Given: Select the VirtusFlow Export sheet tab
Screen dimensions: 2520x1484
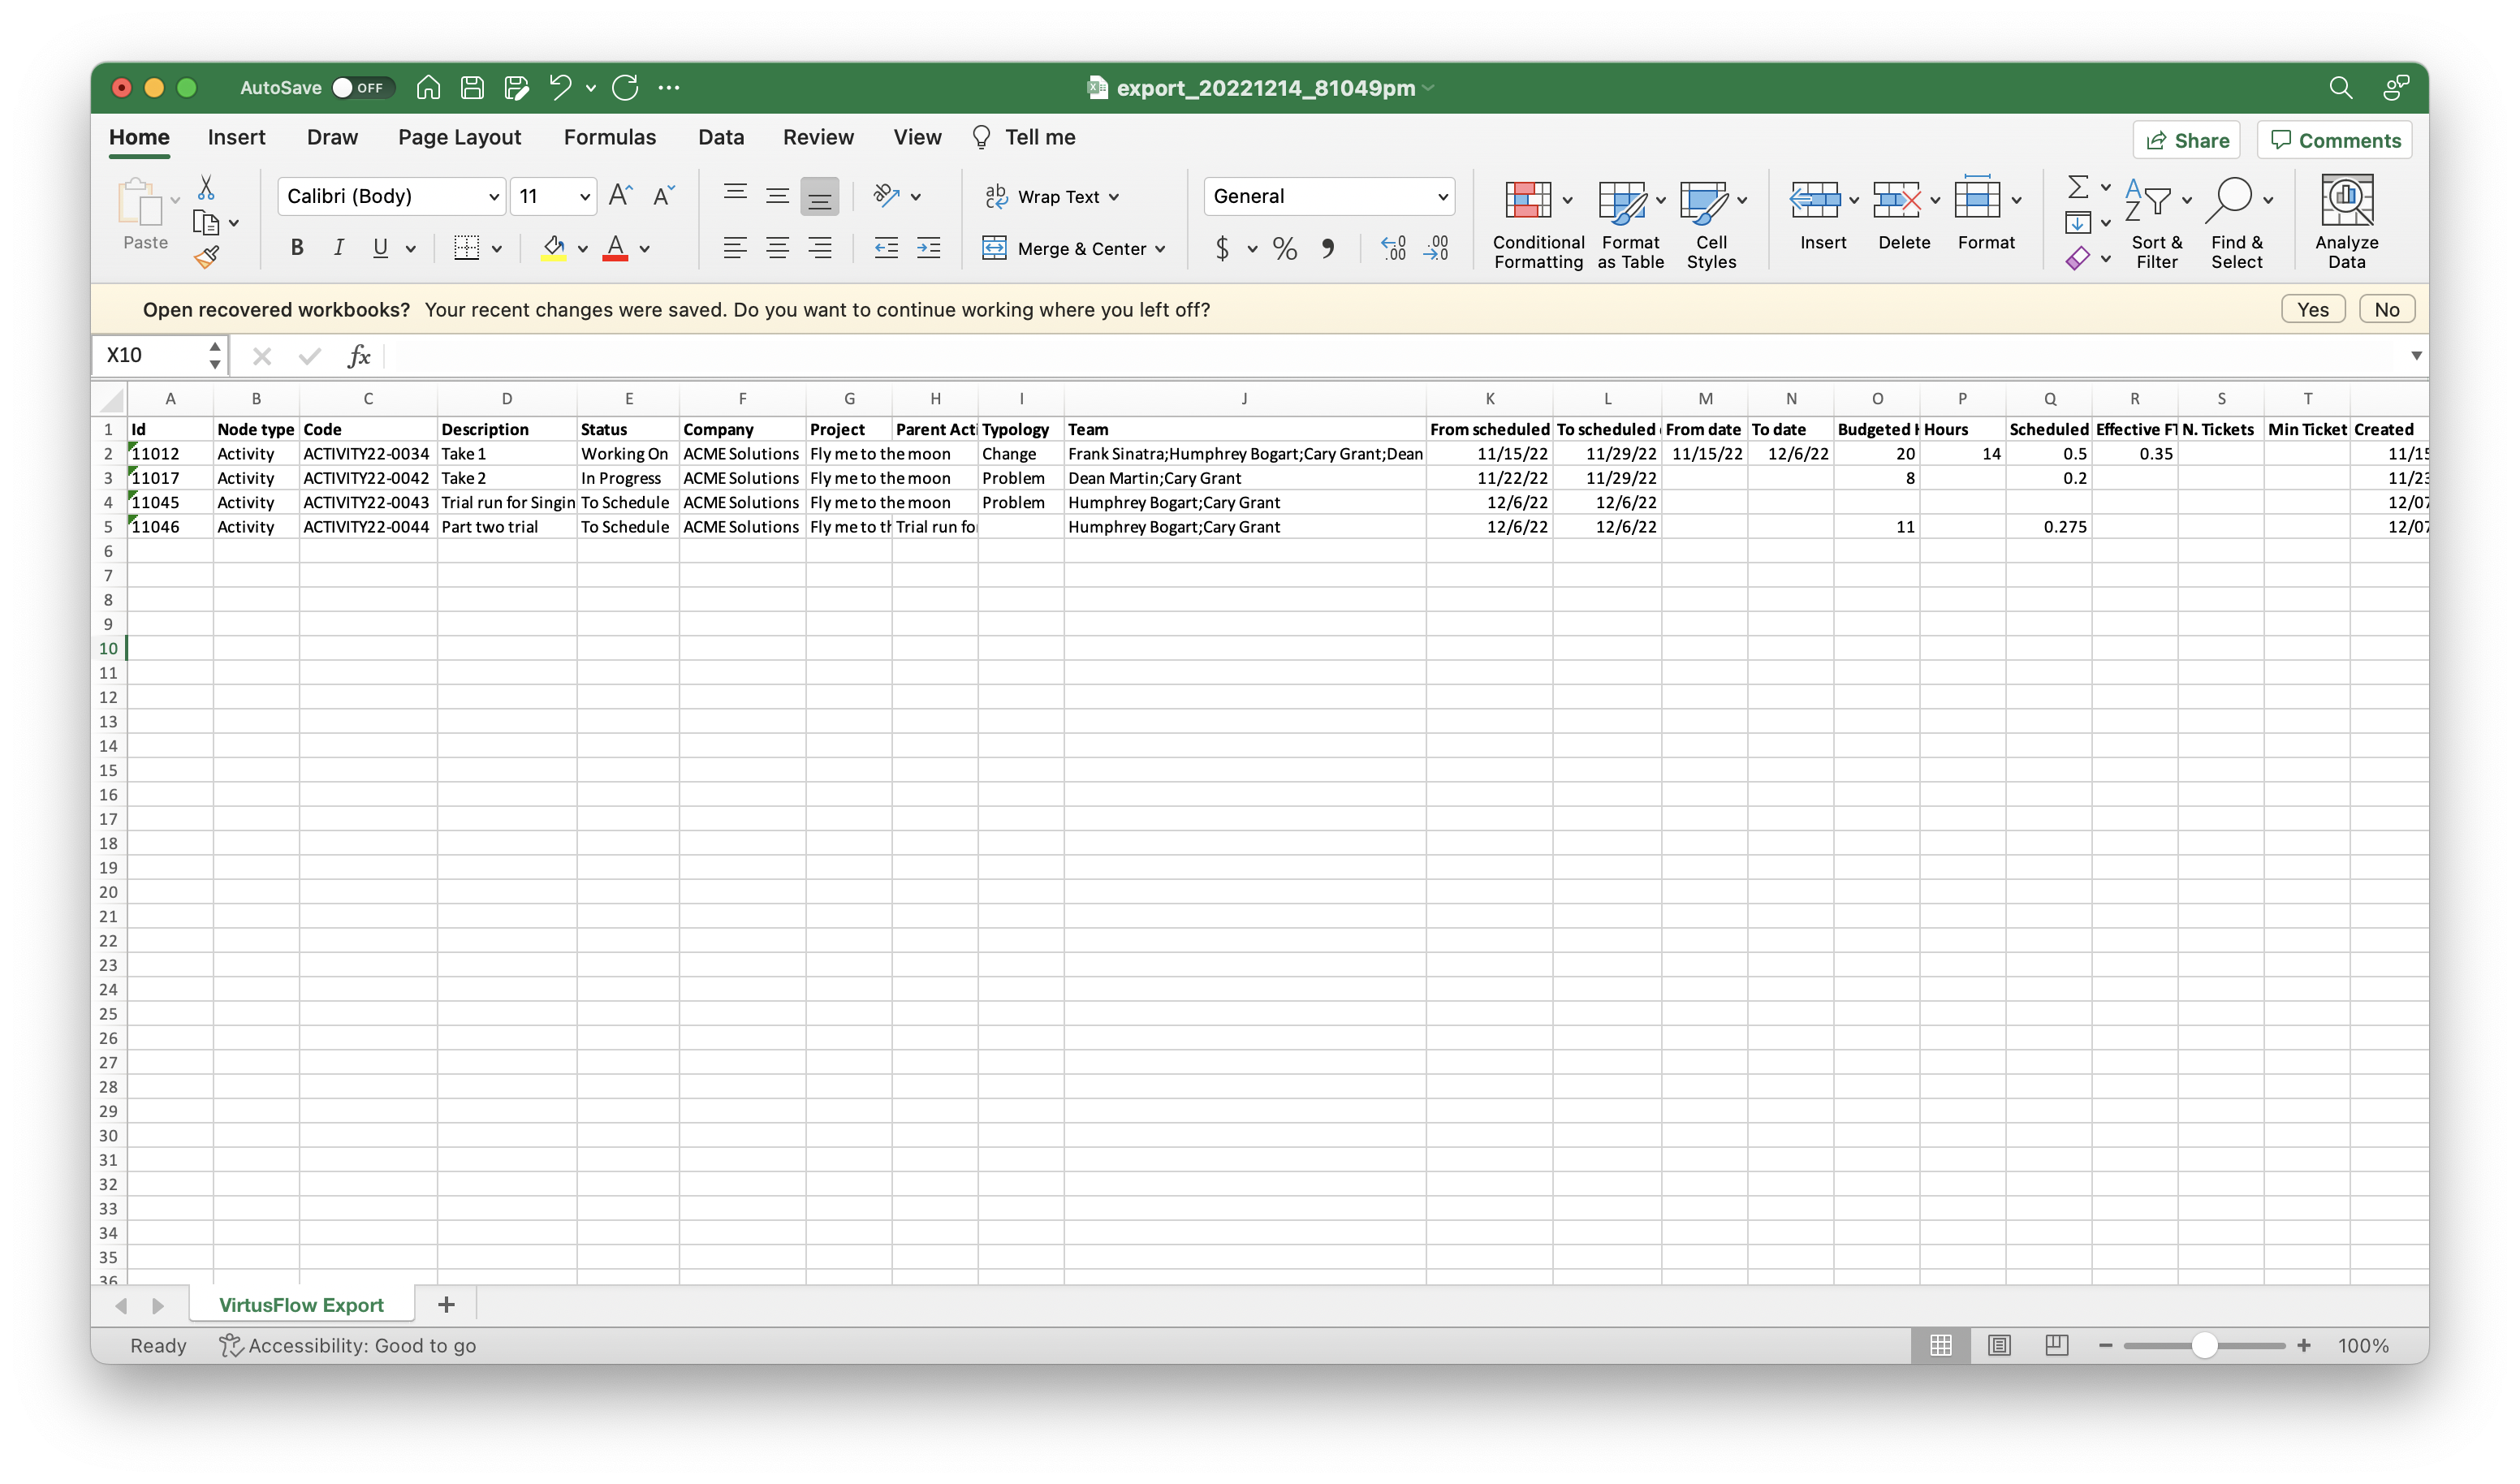Looking at the screenshot, I should tap(301, 1304).
